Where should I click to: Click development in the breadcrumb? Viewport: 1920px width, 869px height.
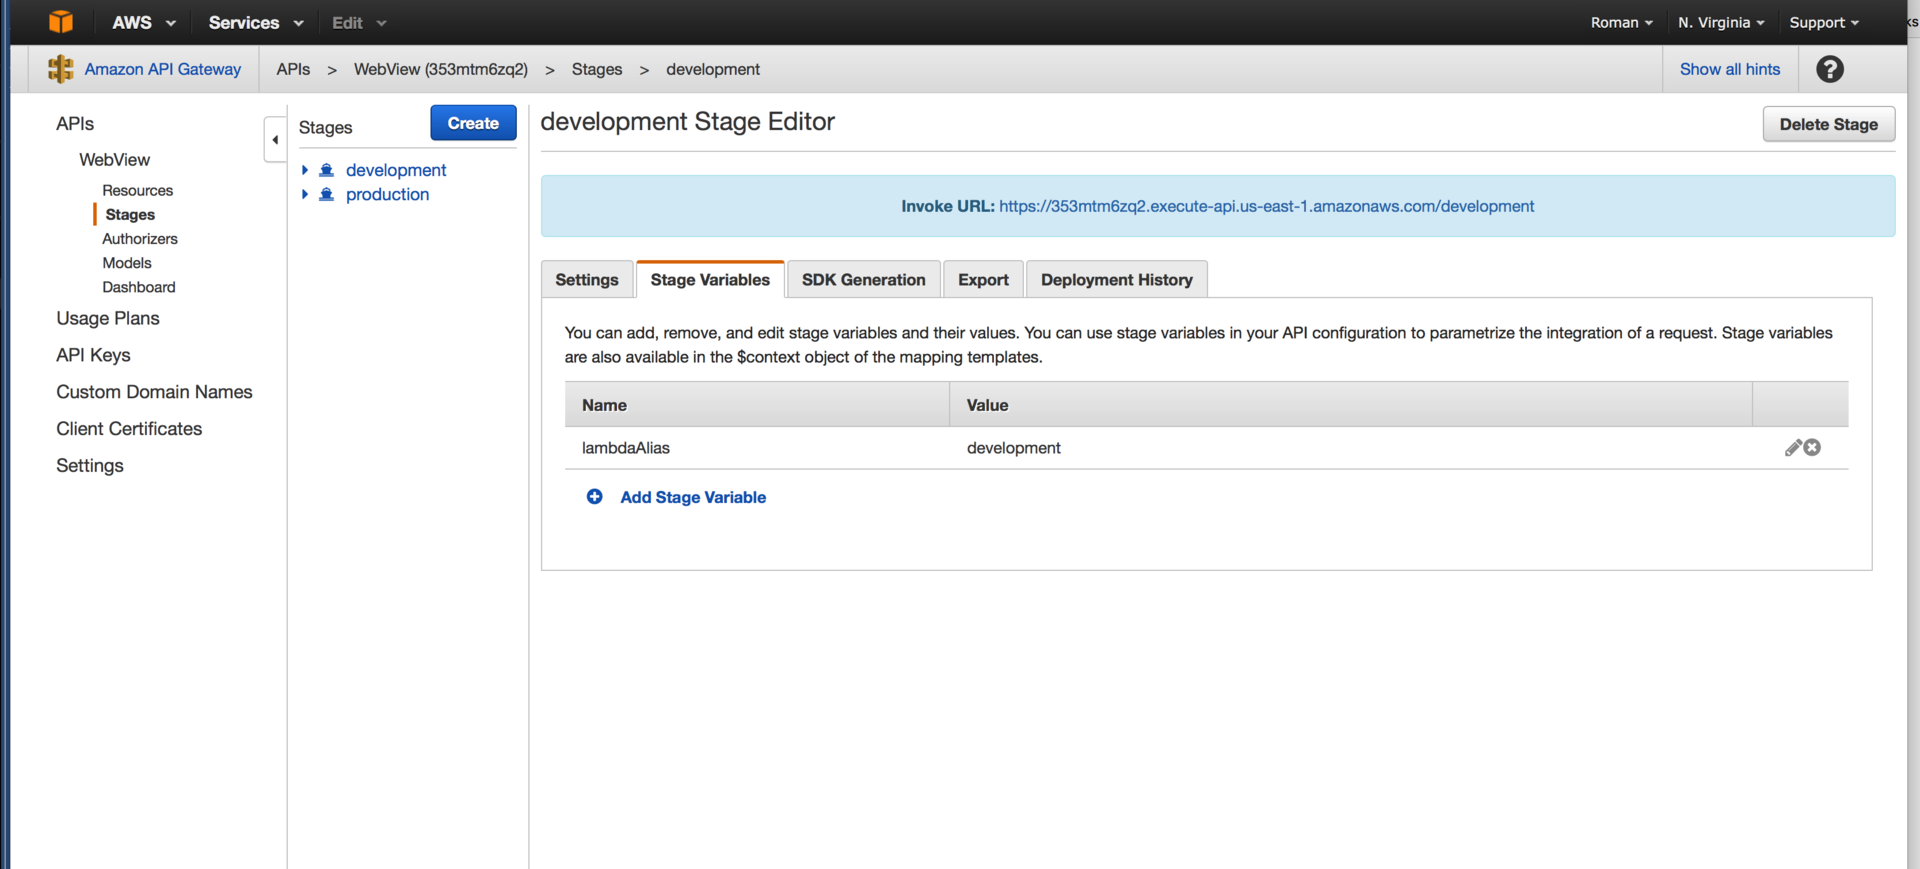(x=713, y=69)
